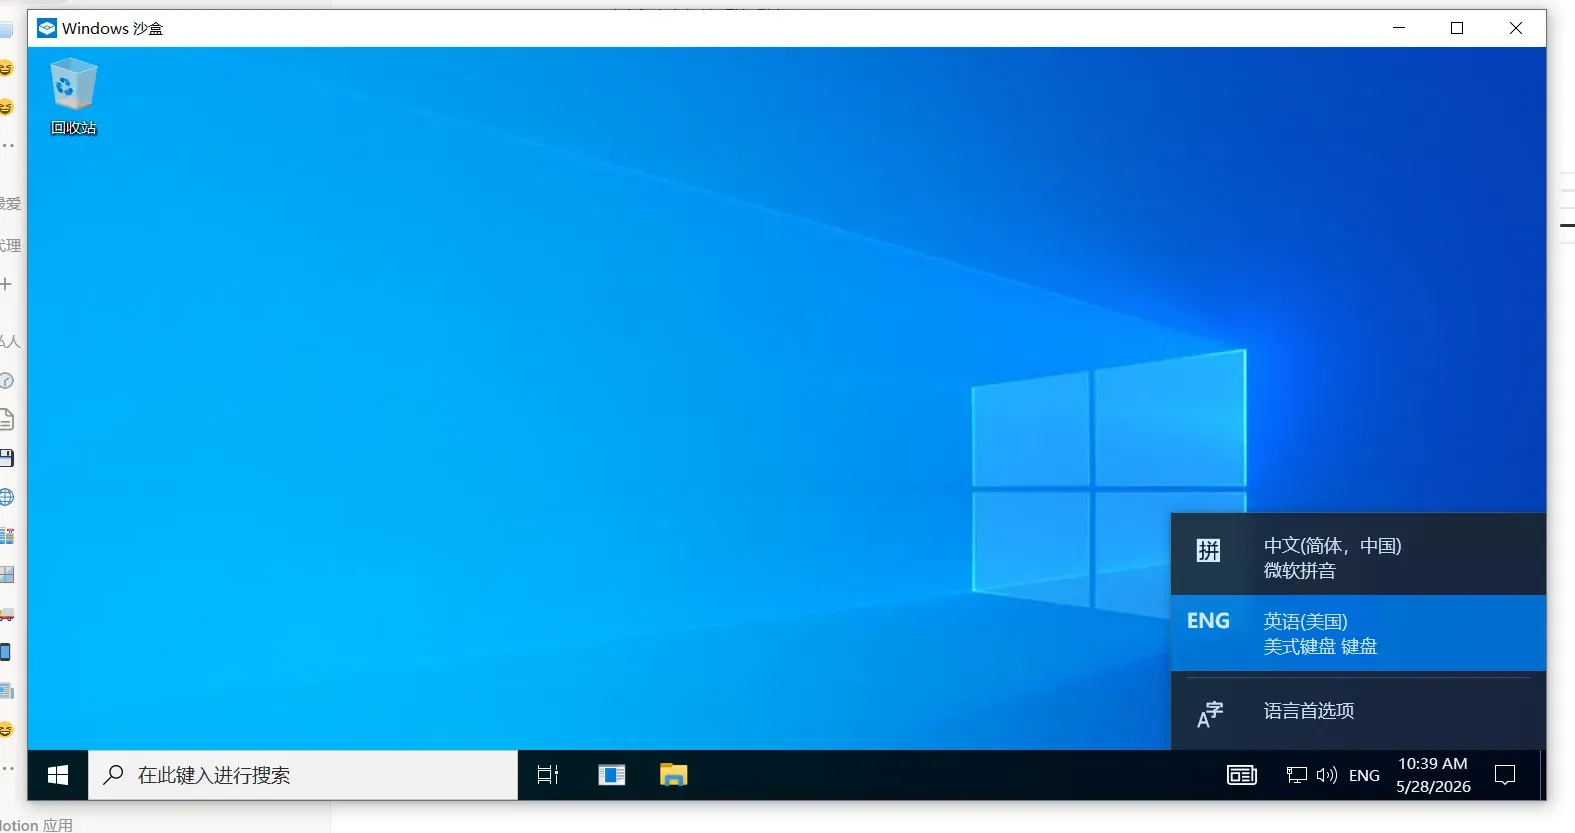Viewport: 1575px width, 833px height.
Task: Minimize the Windows Sandbox window
Action: 1399,28
